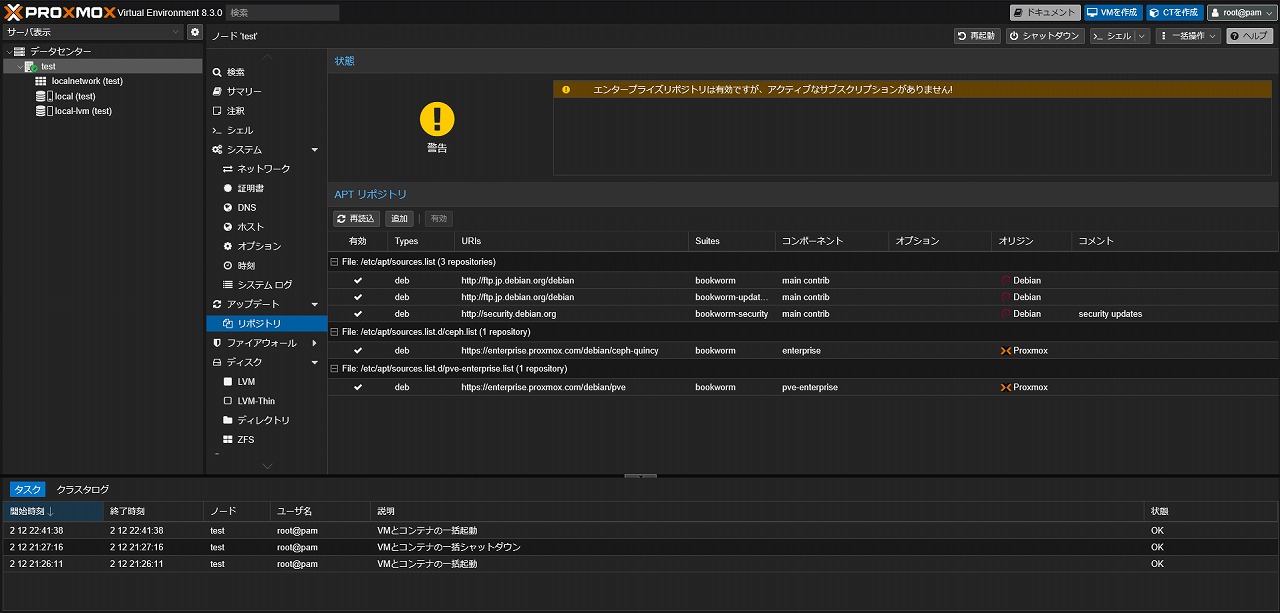Click the CTを作成 button

(x=1174, y=12)
